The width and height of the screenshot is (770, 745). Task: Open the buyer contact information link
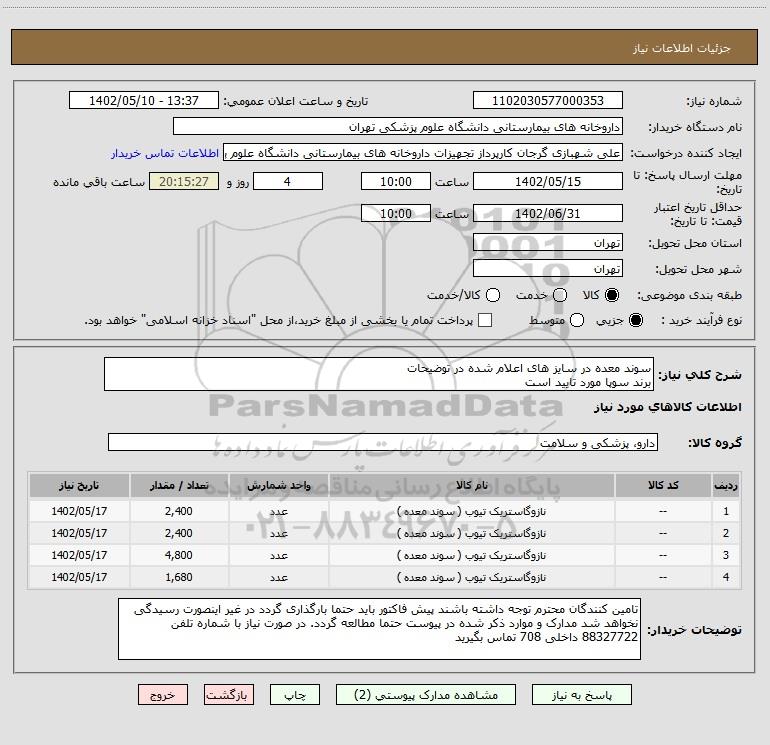[165, 153]
